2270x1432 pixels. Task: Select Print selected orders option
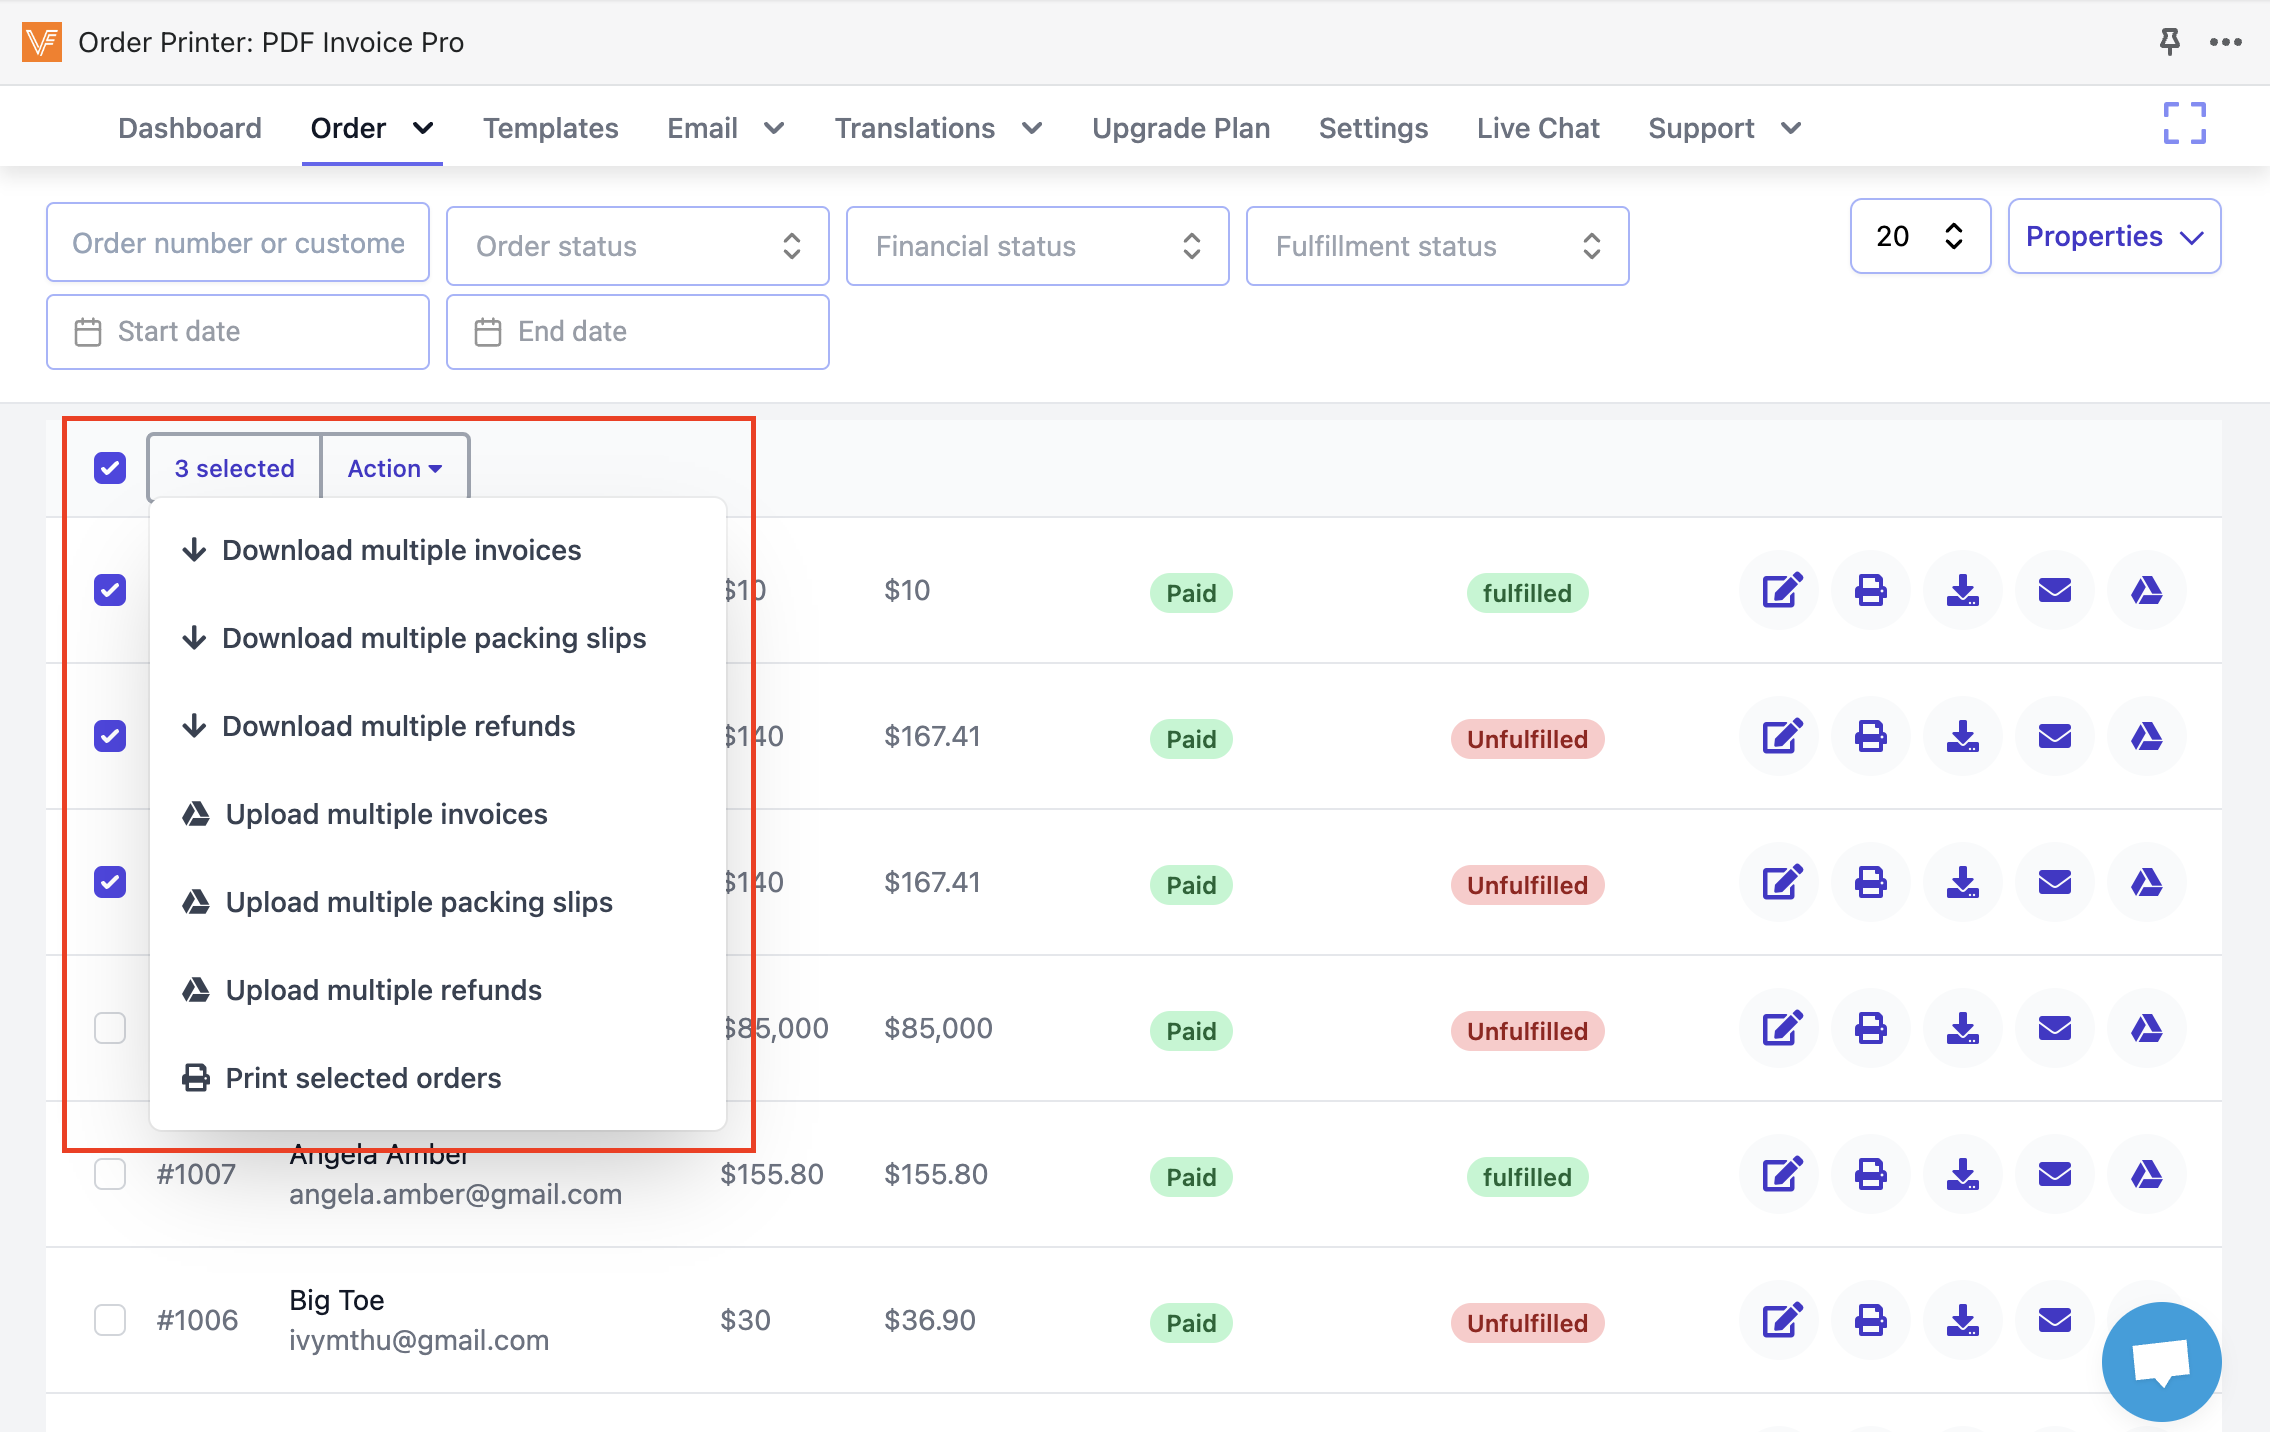tap(362, 1078)
